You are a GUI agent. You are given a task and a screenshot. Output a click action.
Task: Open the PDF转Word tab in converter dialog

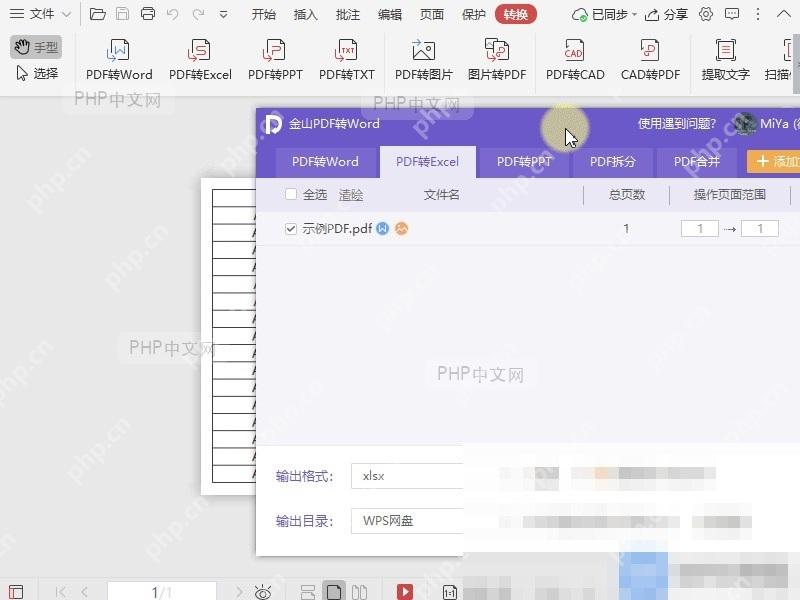tap(325, 162)
